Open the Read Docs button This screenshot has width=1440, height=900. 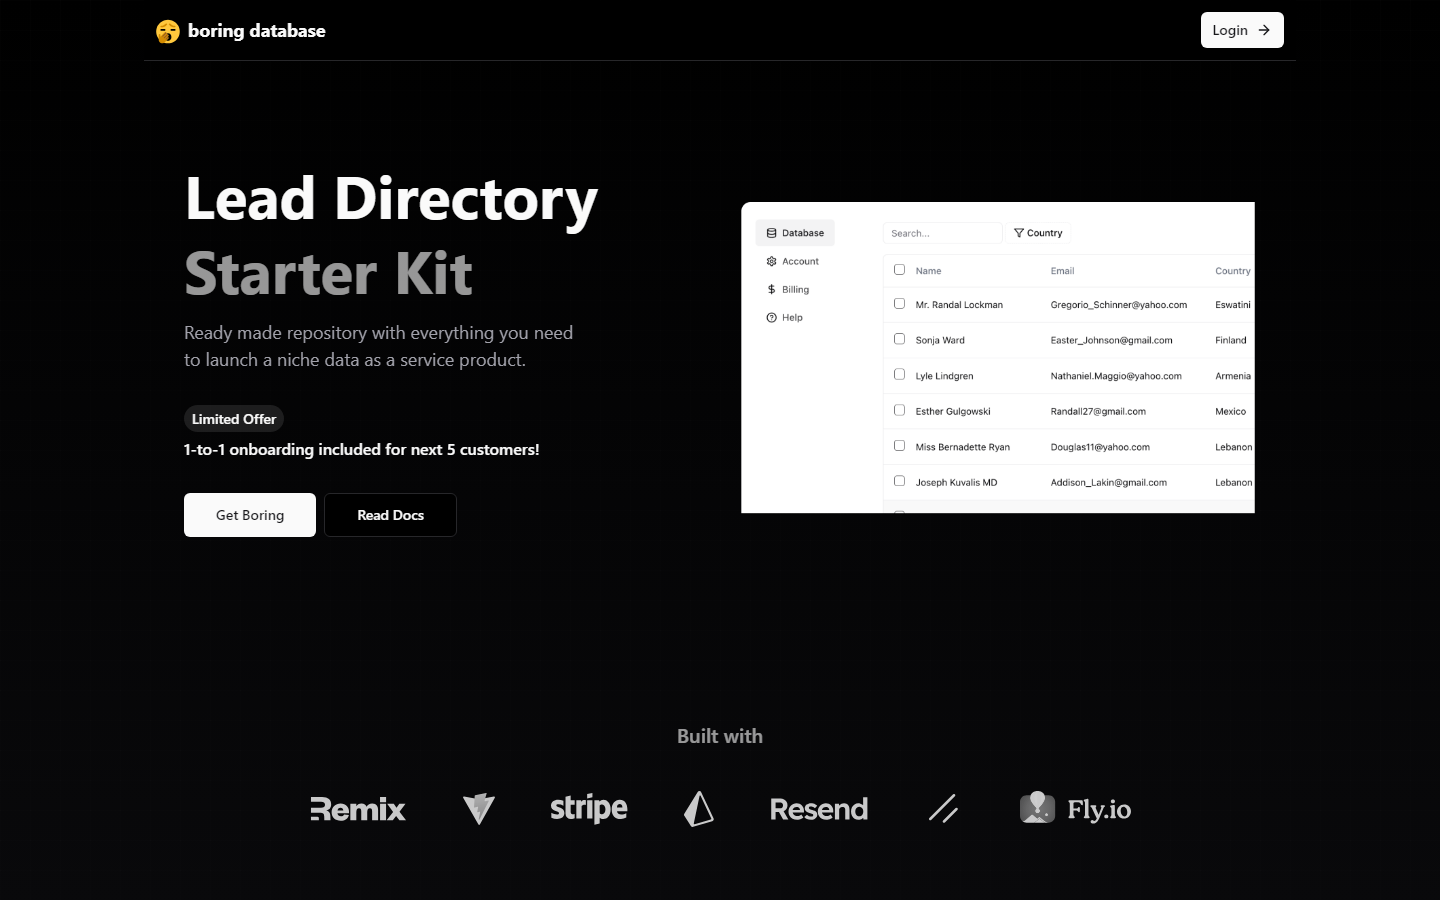click(x=390, y=515)
